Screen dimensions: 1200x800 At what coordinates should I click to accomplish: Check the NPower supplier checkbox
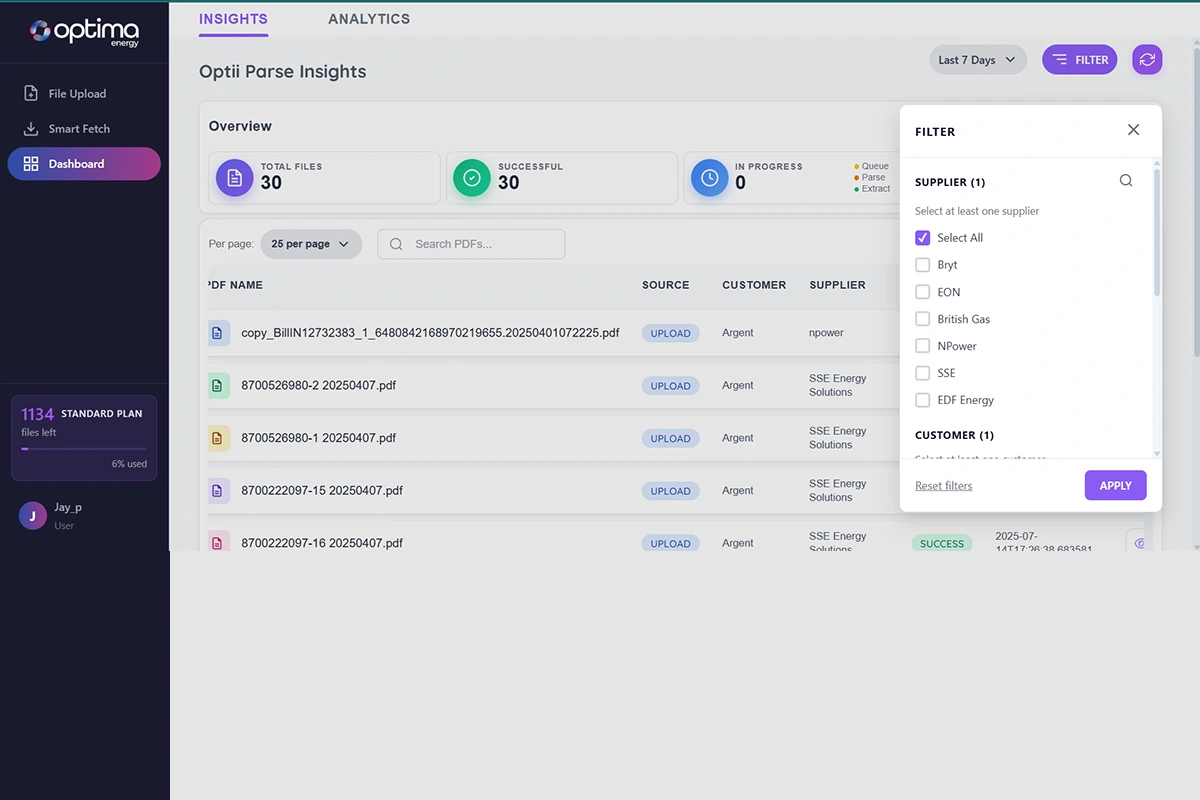click(923, 346)
